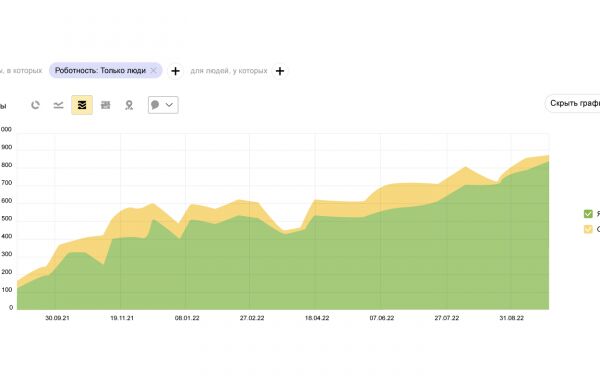Click the 19.11.21 date label on axis

click(x=122, y=318)
